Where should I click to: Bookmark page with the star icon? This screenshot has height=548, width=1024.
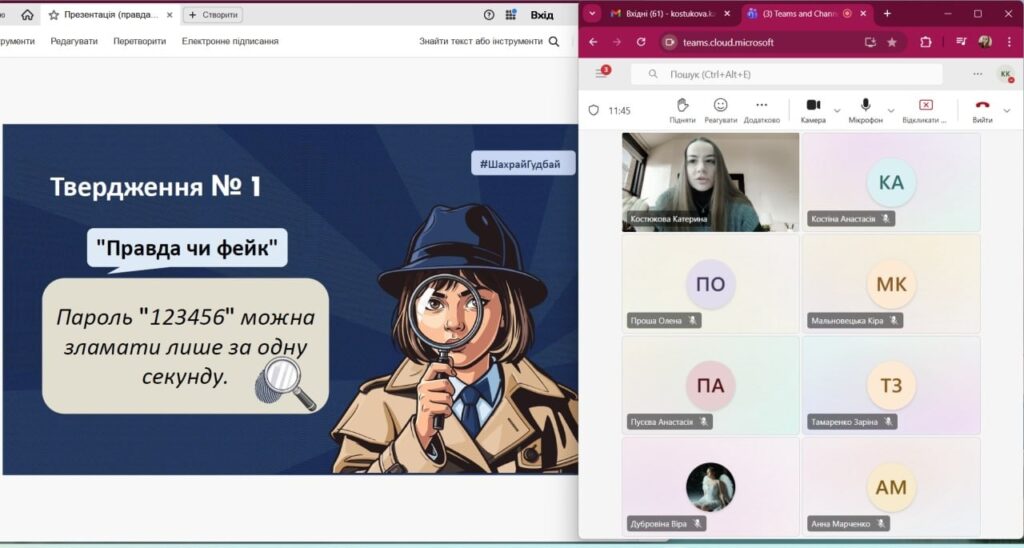tap(892, 42)
